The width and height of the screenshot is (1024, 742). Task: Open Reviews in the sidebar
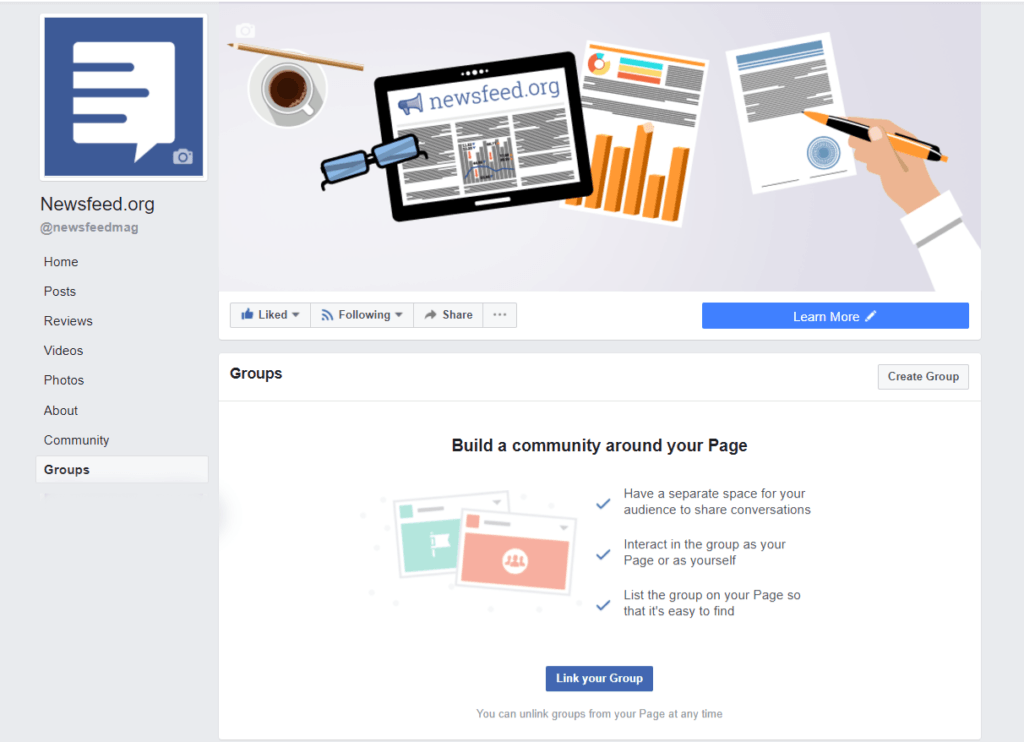pos(68,321)
